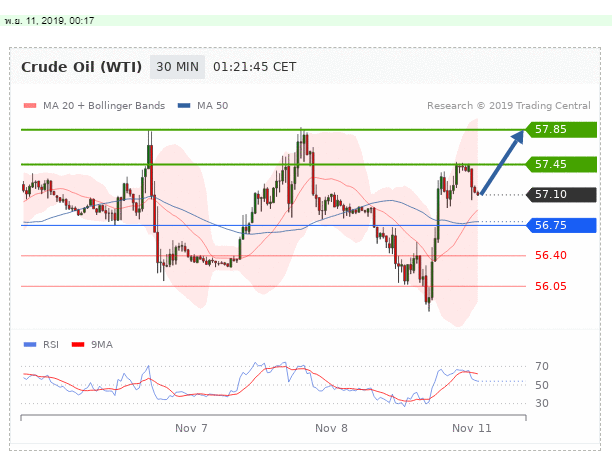The height and width of the screenshot is (460, 612).
Task: Click the Nov 7 date axis label
Action: (x=191, y=428)
